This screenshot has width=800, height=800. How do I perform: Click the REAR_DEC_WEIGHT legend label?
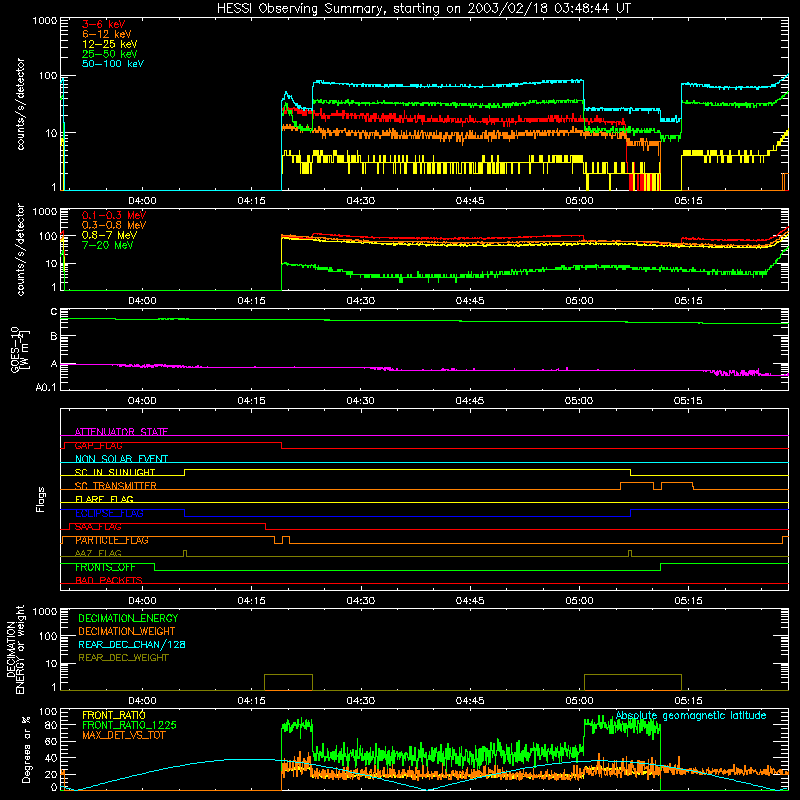coord(123,658)
